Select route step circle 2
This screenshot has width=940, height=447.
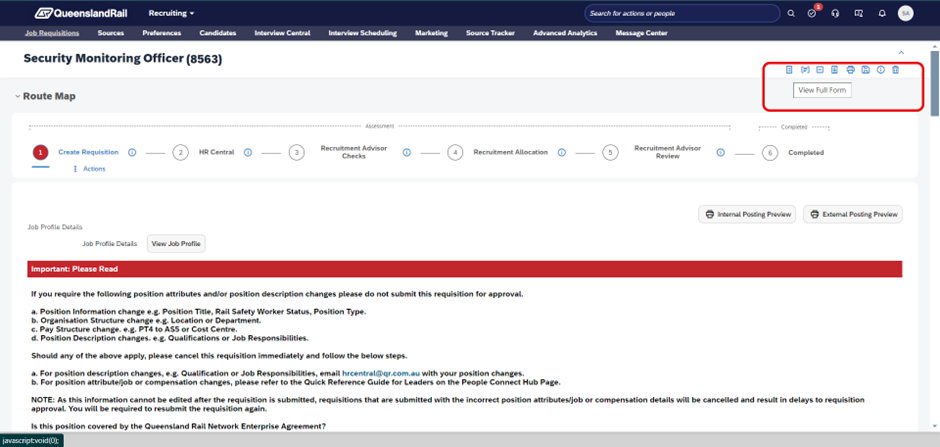point(180,153)
